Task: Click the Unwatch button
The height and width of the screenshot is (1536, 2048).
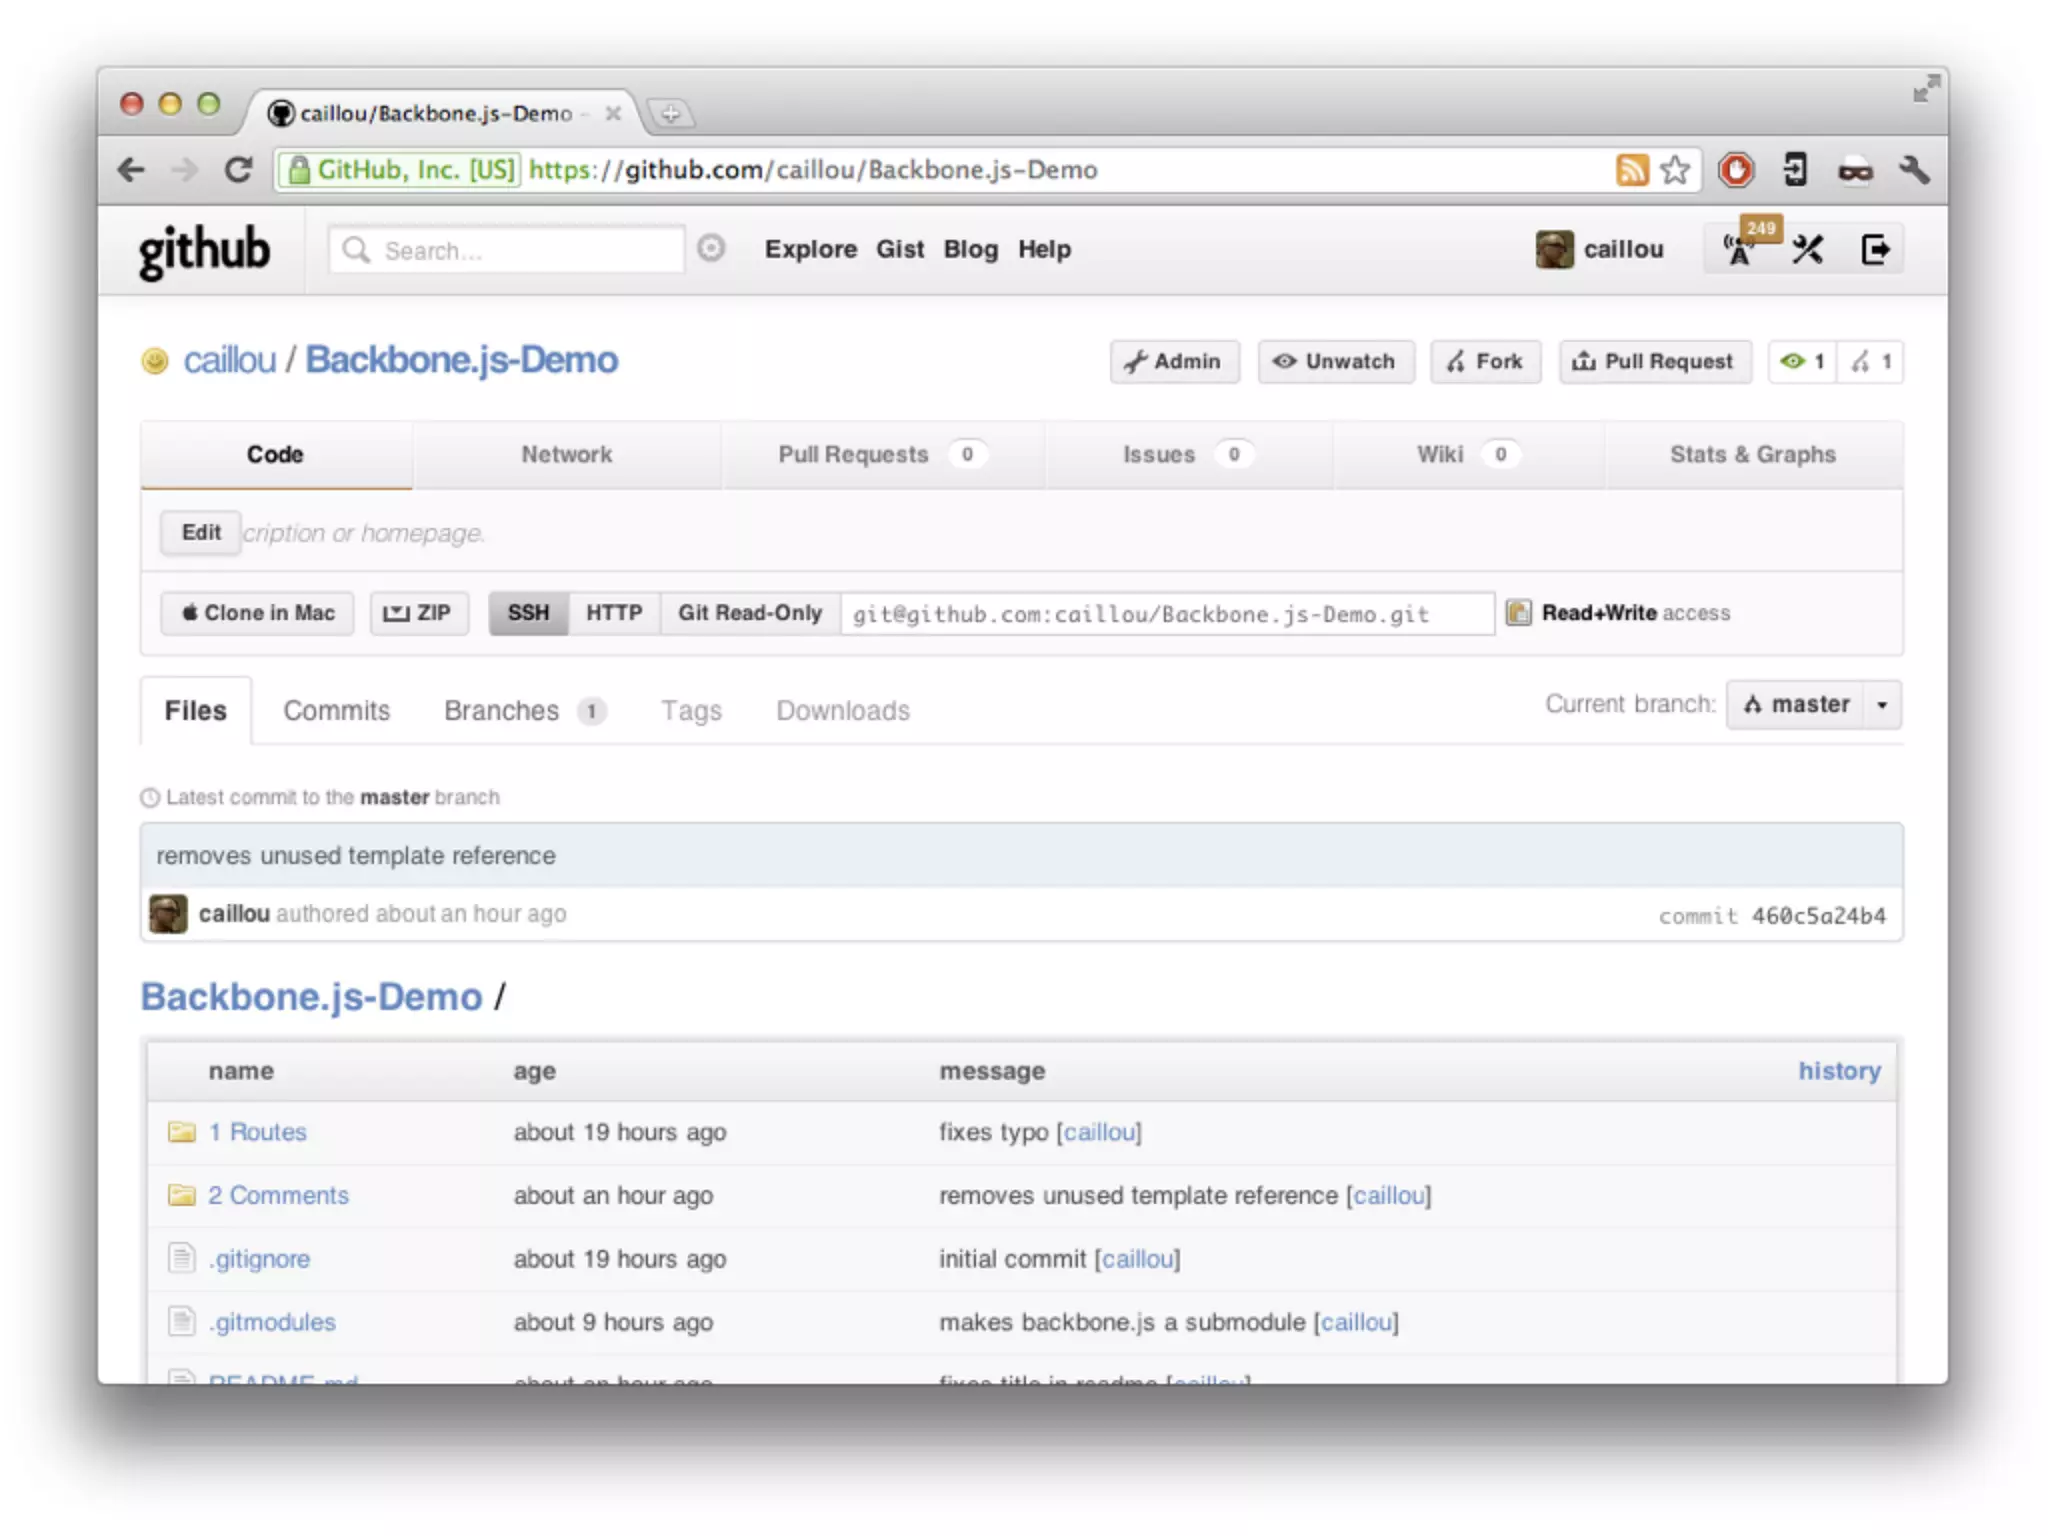Action: [x=1335, y=362]
